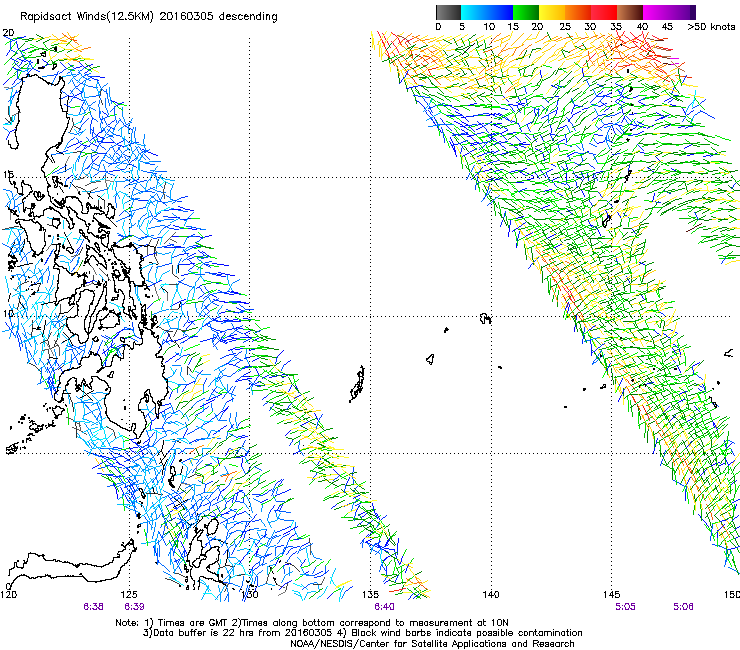Click the green 15-20 knots legend segment
The height and width of the screenshot is (650, 740).
coord(526,12)
